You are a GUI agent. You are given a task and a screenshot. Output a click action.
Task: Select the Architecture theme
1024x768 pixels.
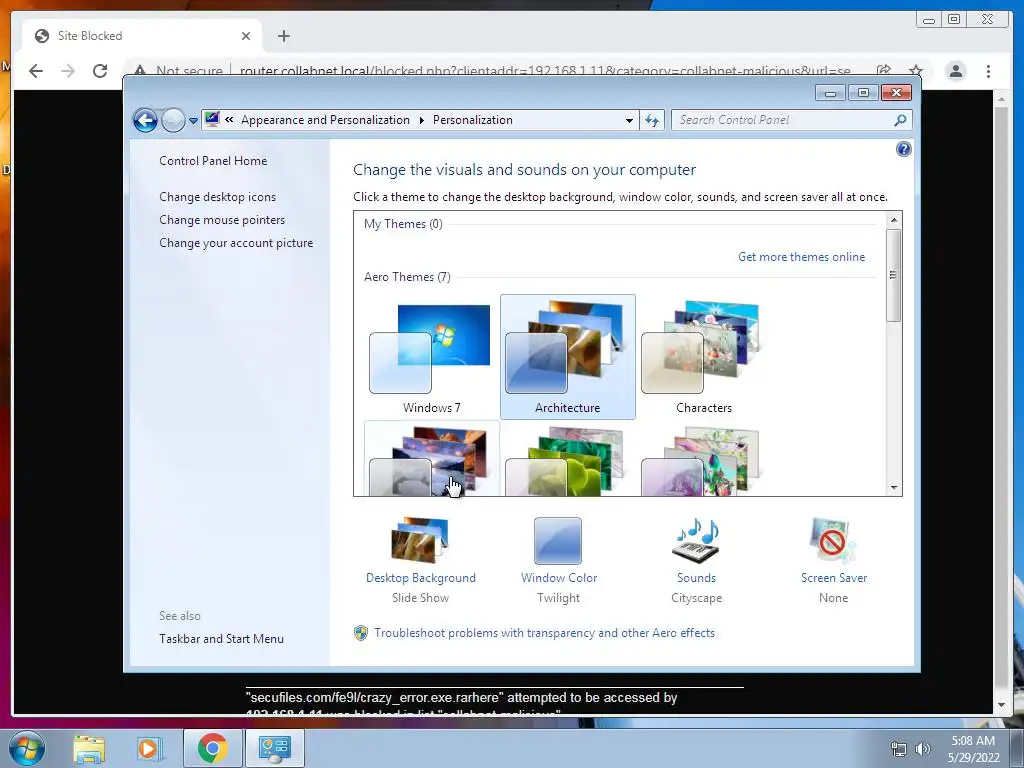568,357
